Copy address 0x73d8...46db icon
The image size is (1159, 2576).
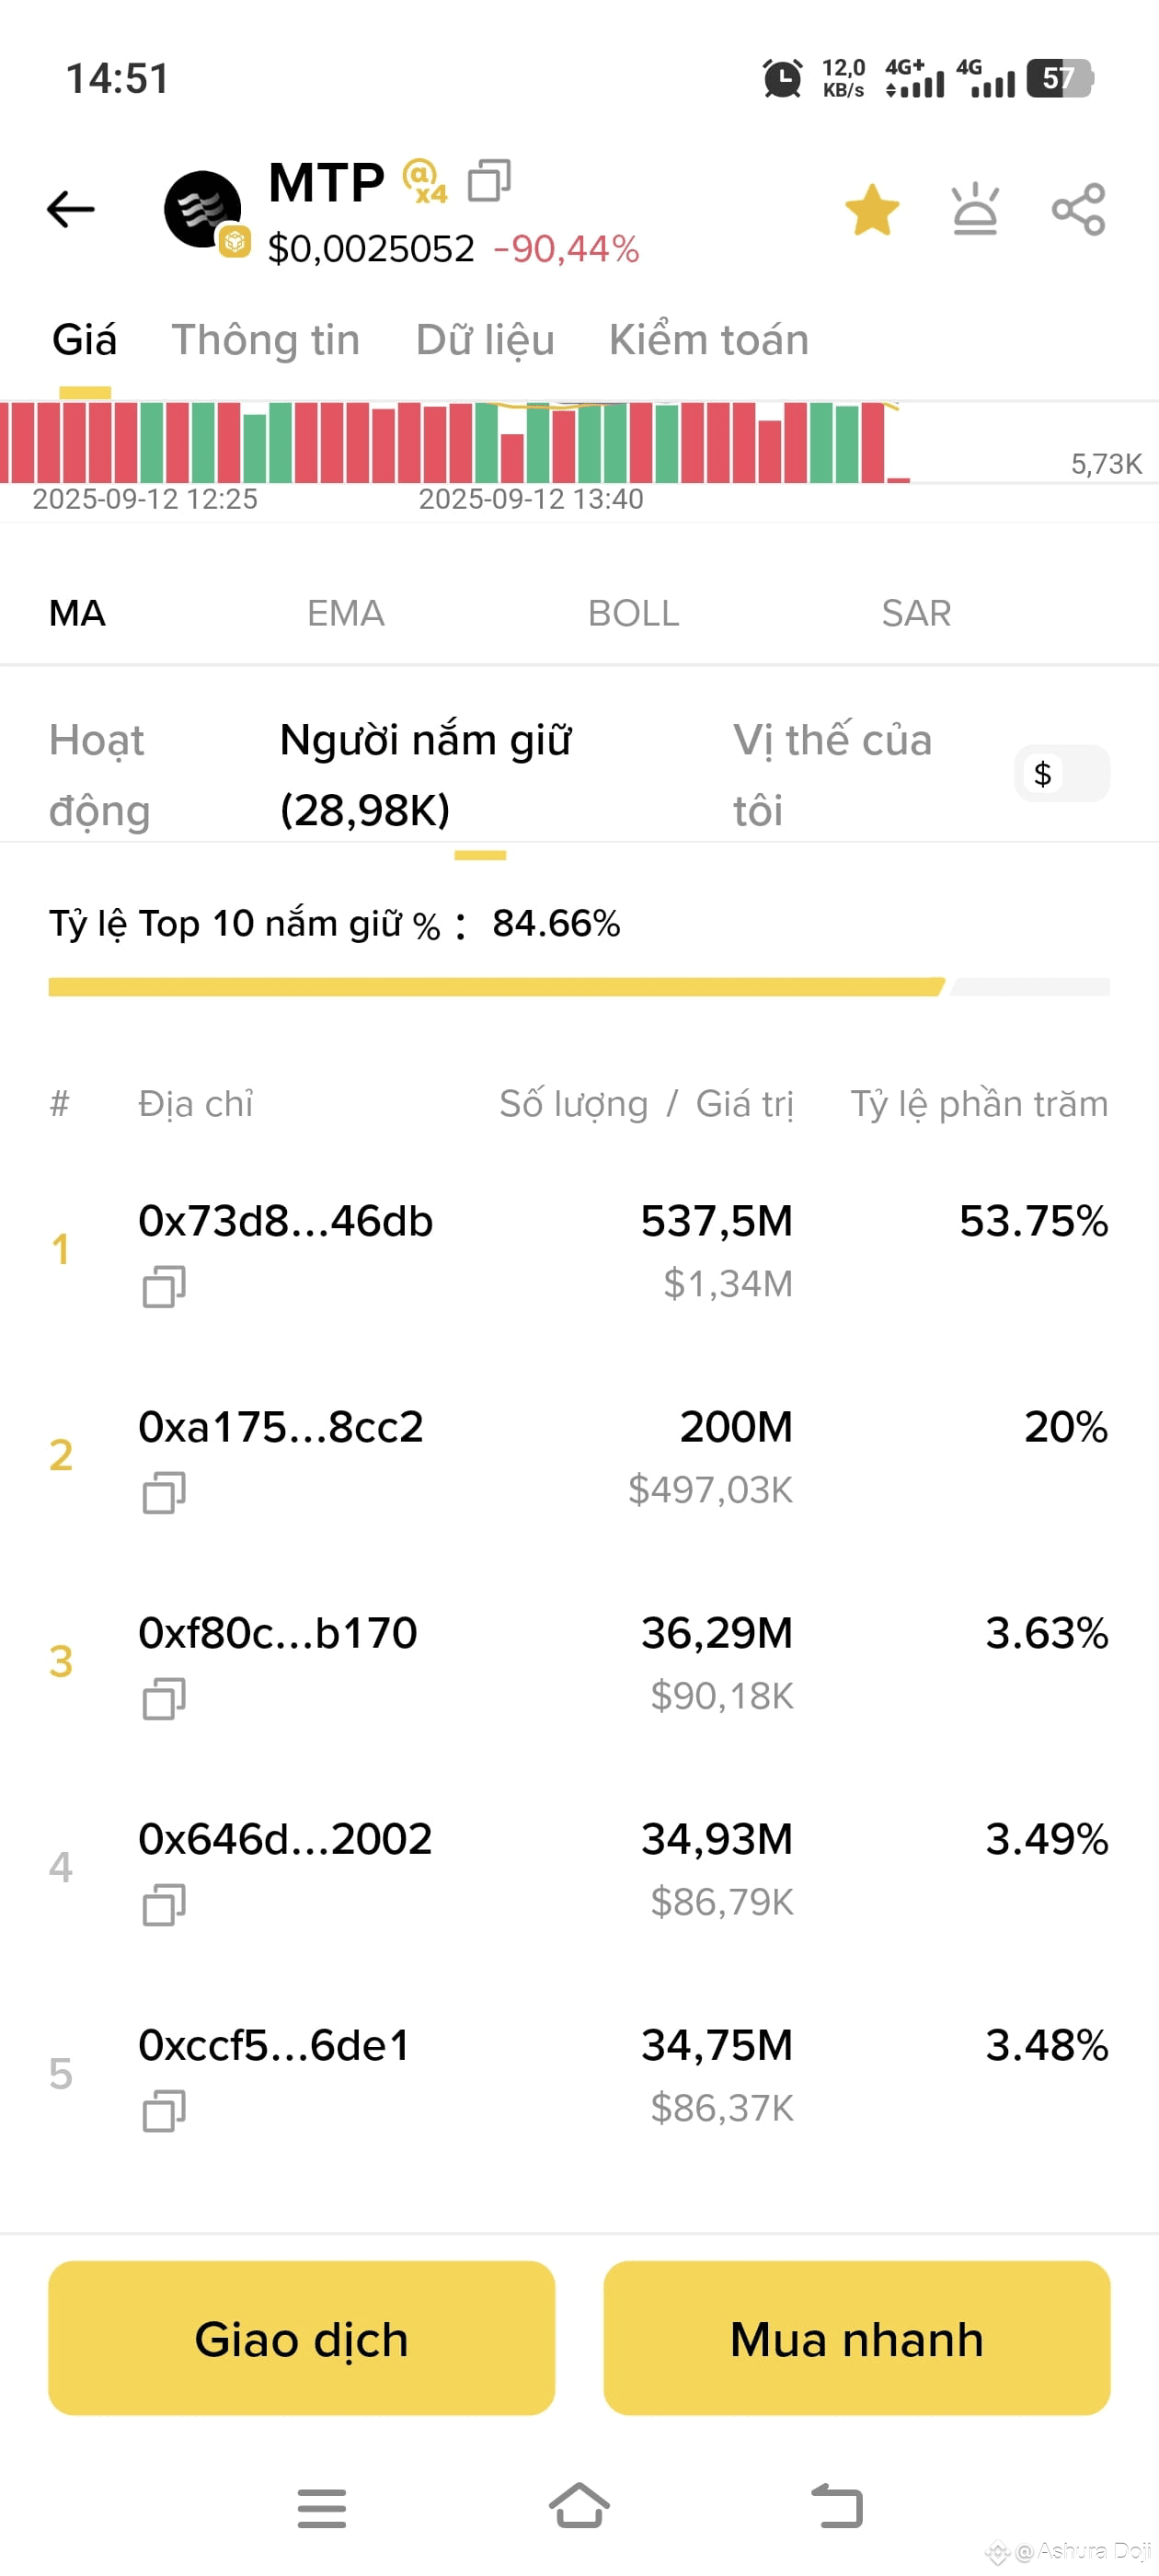(164, 1287)
